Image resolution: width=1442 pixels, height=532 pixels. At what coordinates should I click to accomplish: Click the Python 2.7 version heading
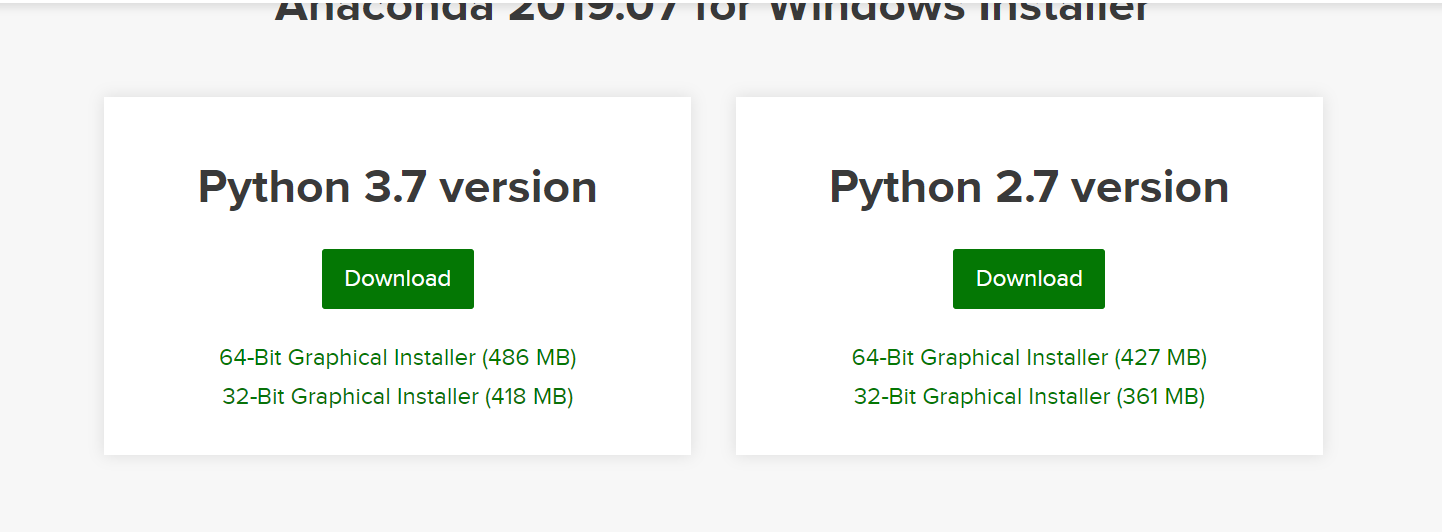click(1029, 187)
